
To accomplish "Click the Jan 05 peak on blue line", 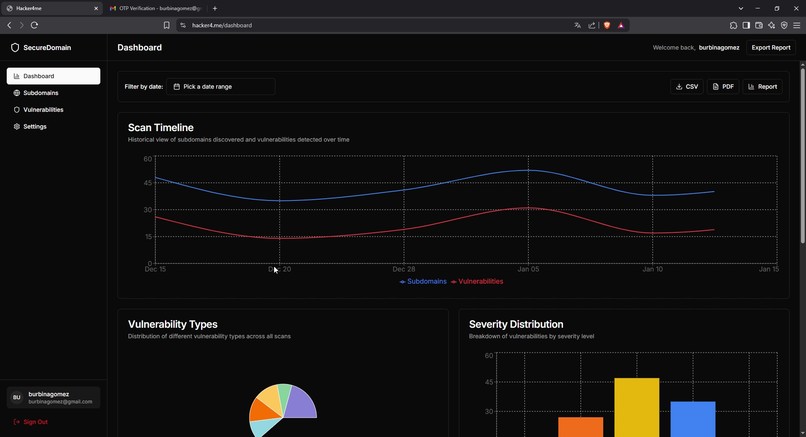I will (x=528, y=170).
